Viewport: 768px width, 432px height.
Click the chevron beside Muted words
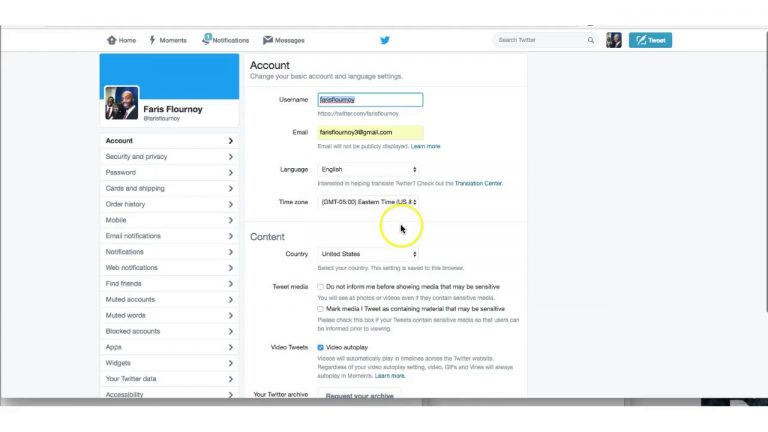pyautogui.click(x=230, y=315)
